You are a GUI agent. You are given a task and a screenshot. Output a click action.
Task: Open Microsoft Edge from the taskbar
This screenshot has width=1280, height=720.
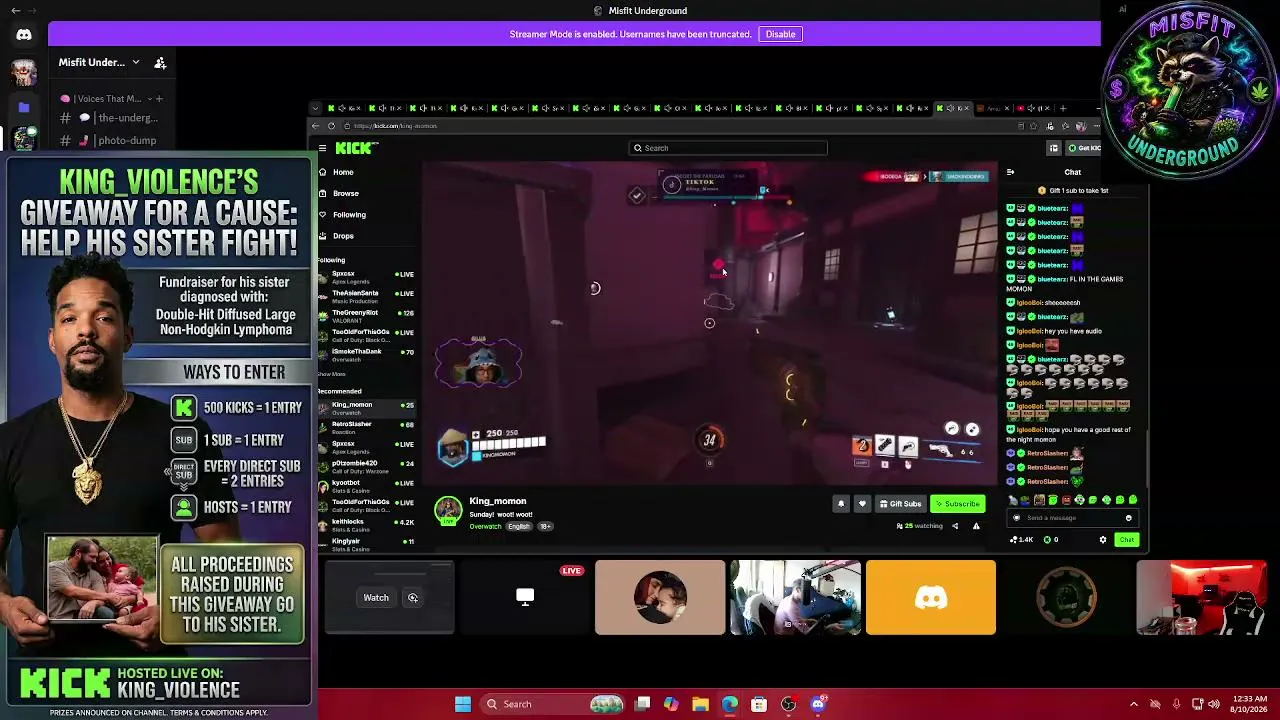(x=730, y=704)
